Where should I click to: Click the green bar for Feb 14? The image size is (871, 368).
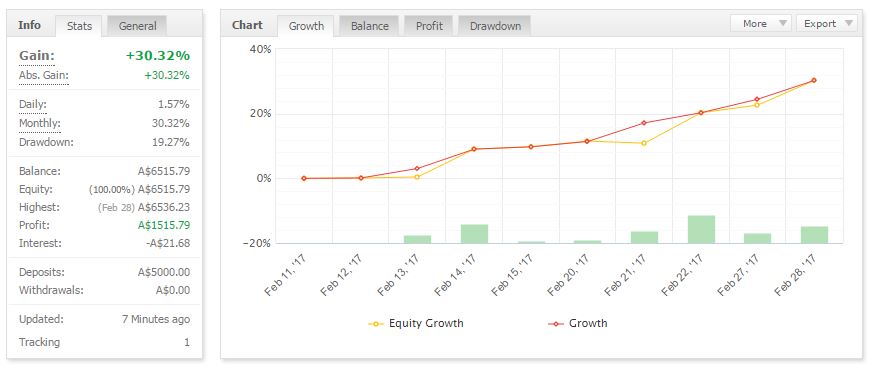(474, 233)
